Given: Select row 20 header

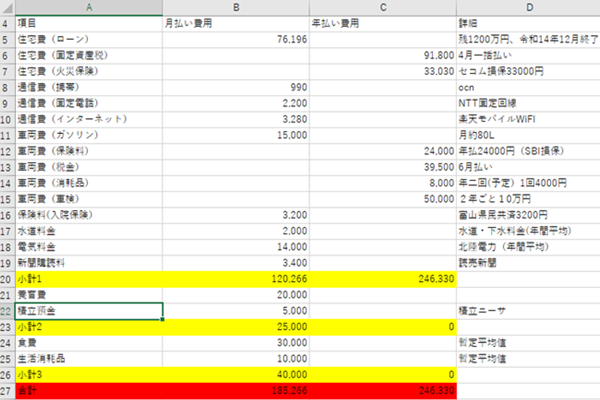Looking at the screenshot, I should click(8, 278).
